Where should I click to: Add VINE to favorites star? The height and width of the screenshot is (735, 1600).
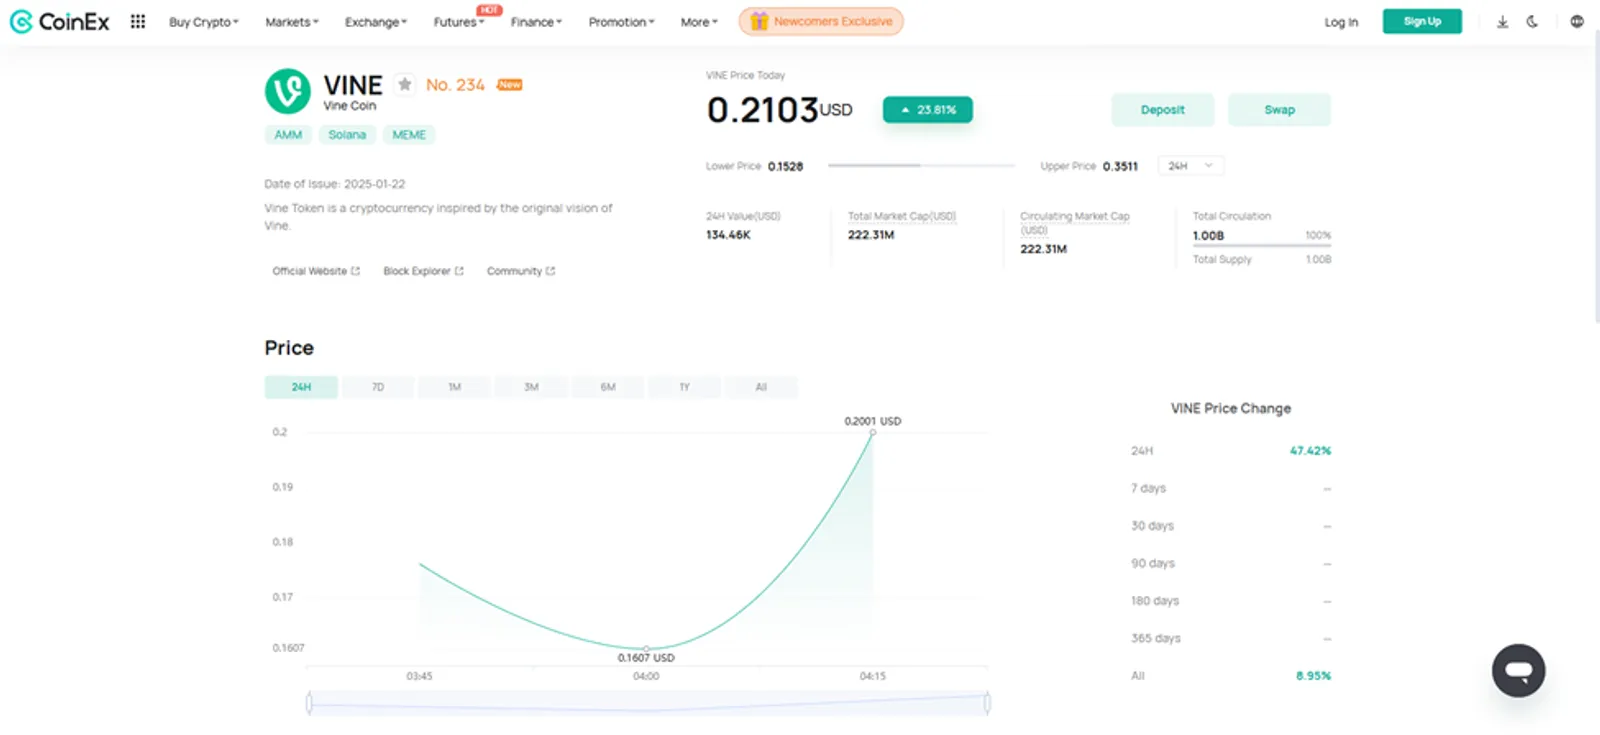point(404,84)
